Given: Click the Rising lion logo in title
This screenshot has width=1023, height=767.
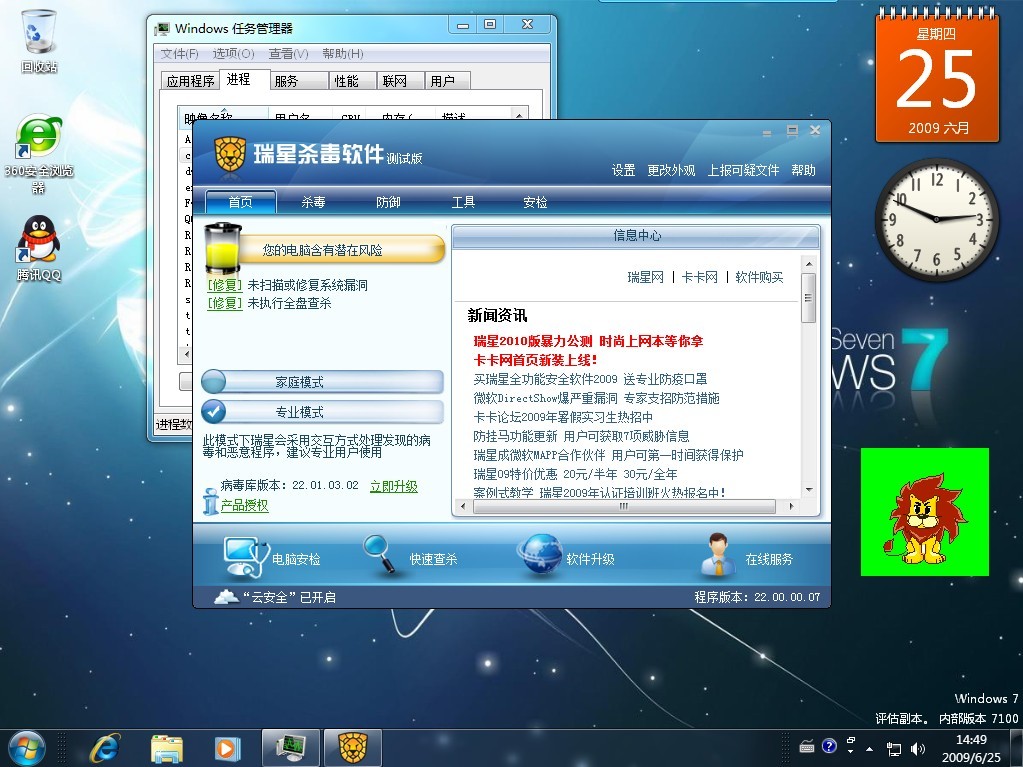Looking at the screenshot, I should [230, 155].
